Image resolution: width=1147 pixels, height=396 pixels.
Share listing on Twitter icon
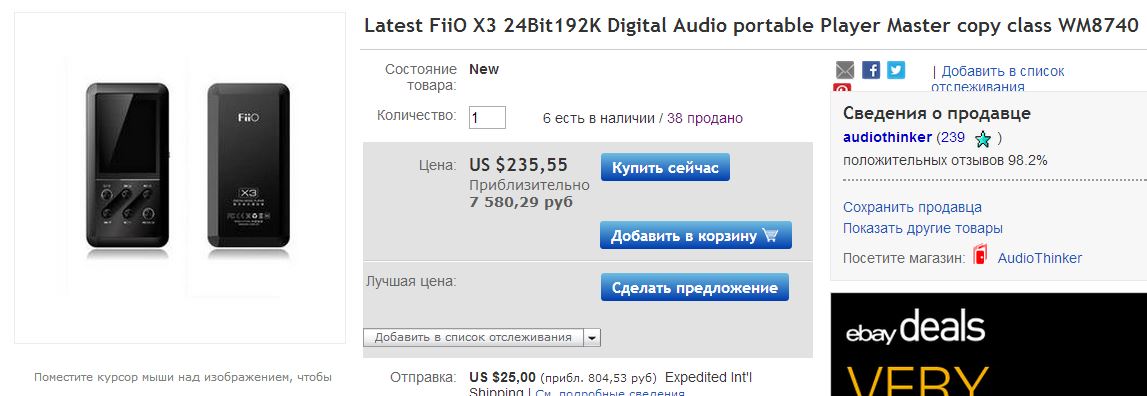pyautogui.click(x=896, y=70)
